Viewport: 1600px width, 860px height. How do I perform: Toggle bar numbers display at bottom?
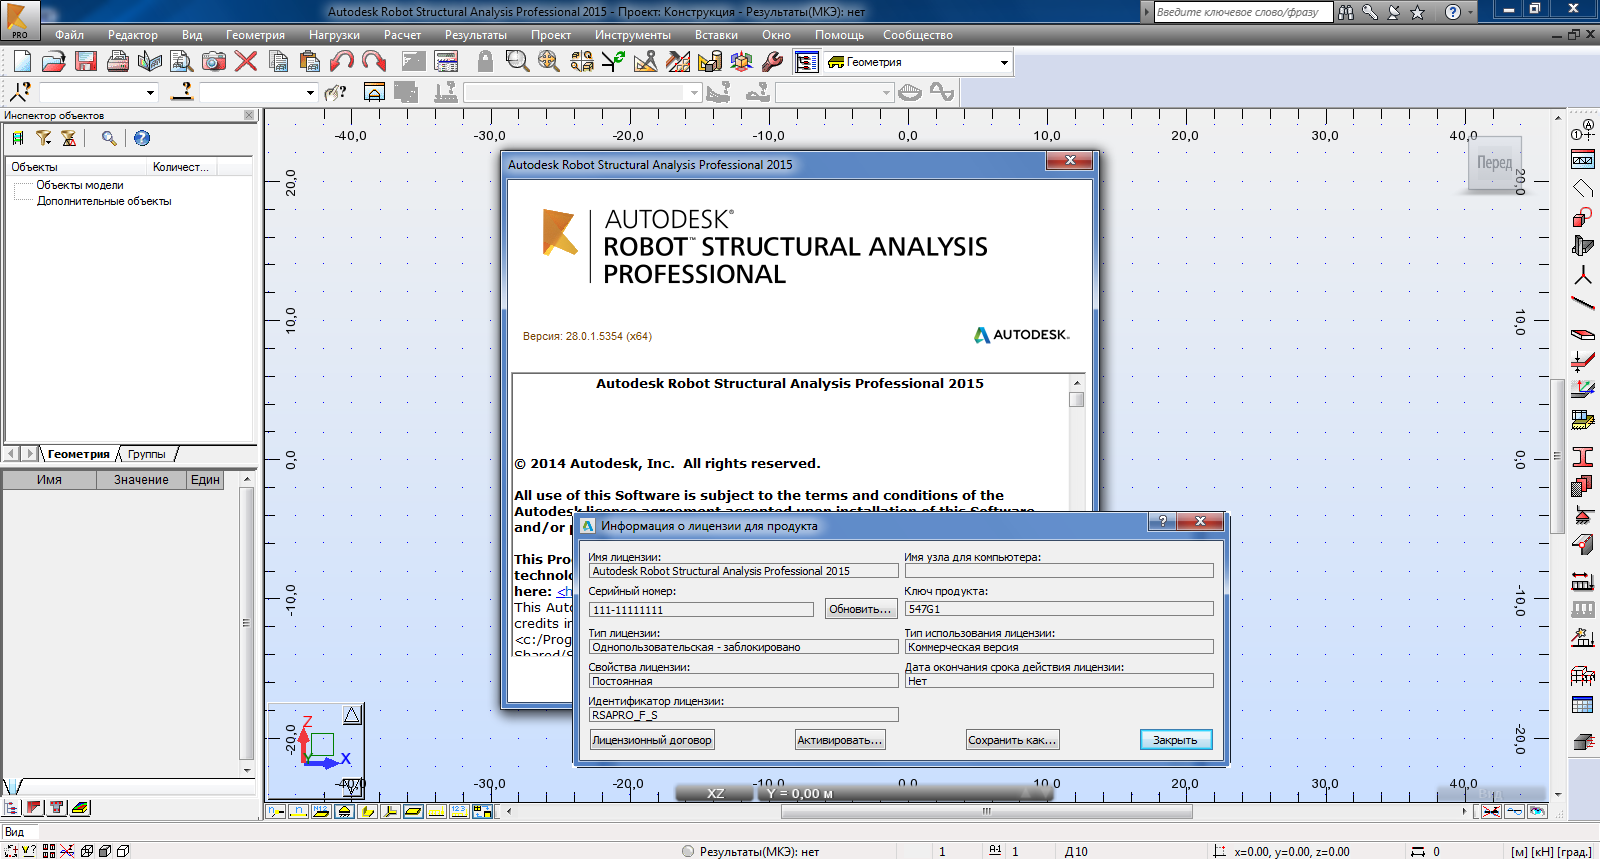[x=298, y=811]
